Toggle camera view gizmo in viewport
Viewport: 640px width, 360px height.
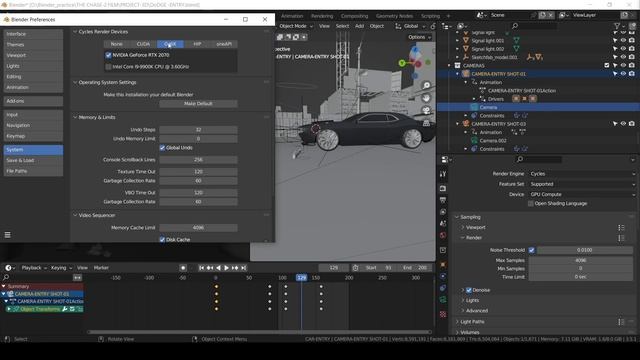426,110
